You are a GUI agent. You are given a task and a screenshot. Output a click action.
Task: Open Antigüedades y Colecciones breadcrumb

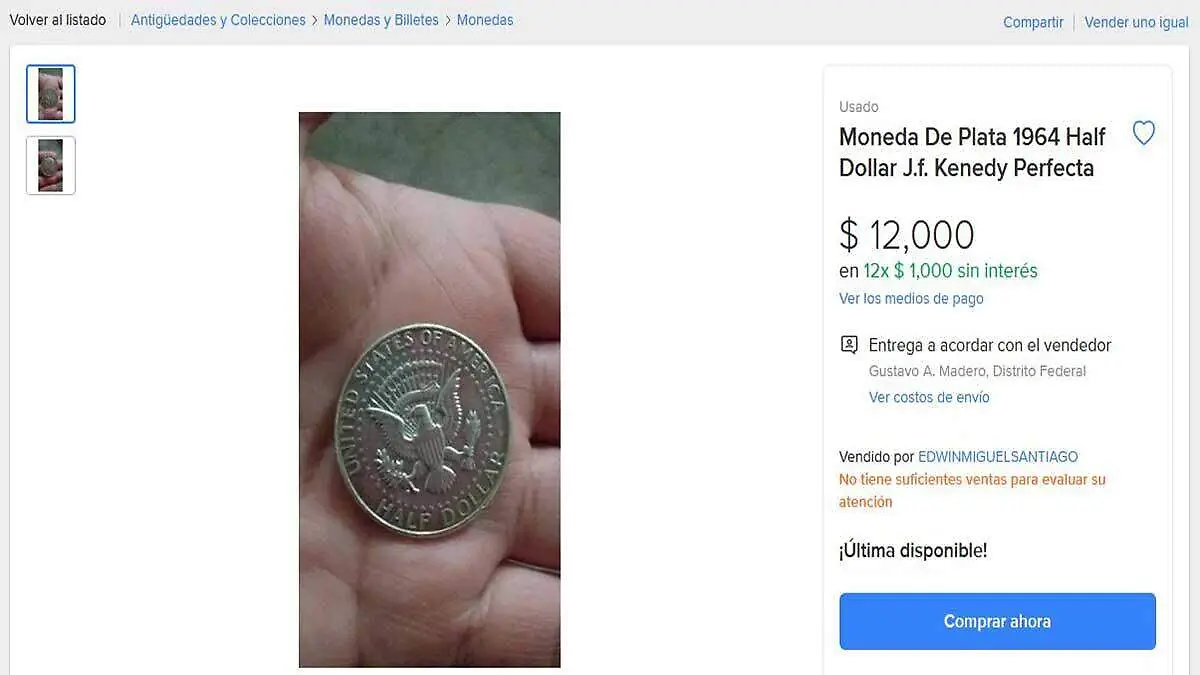(218, 20)
